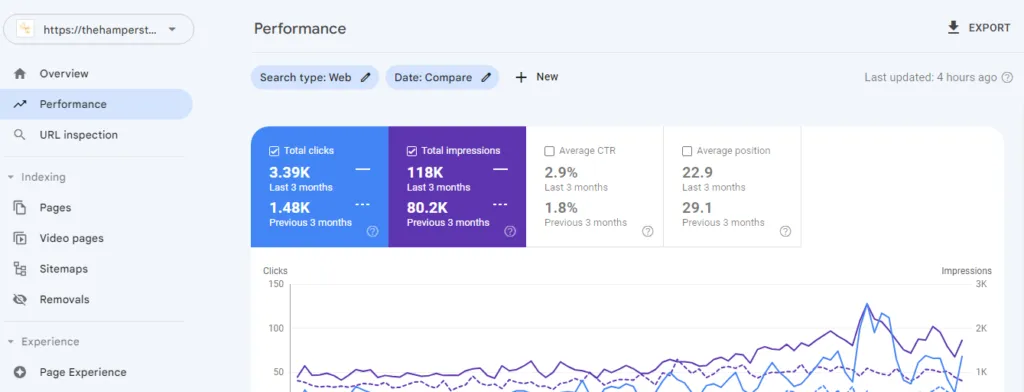
Task: Click the plus icon next to New
Action: (x=520, y=78)
